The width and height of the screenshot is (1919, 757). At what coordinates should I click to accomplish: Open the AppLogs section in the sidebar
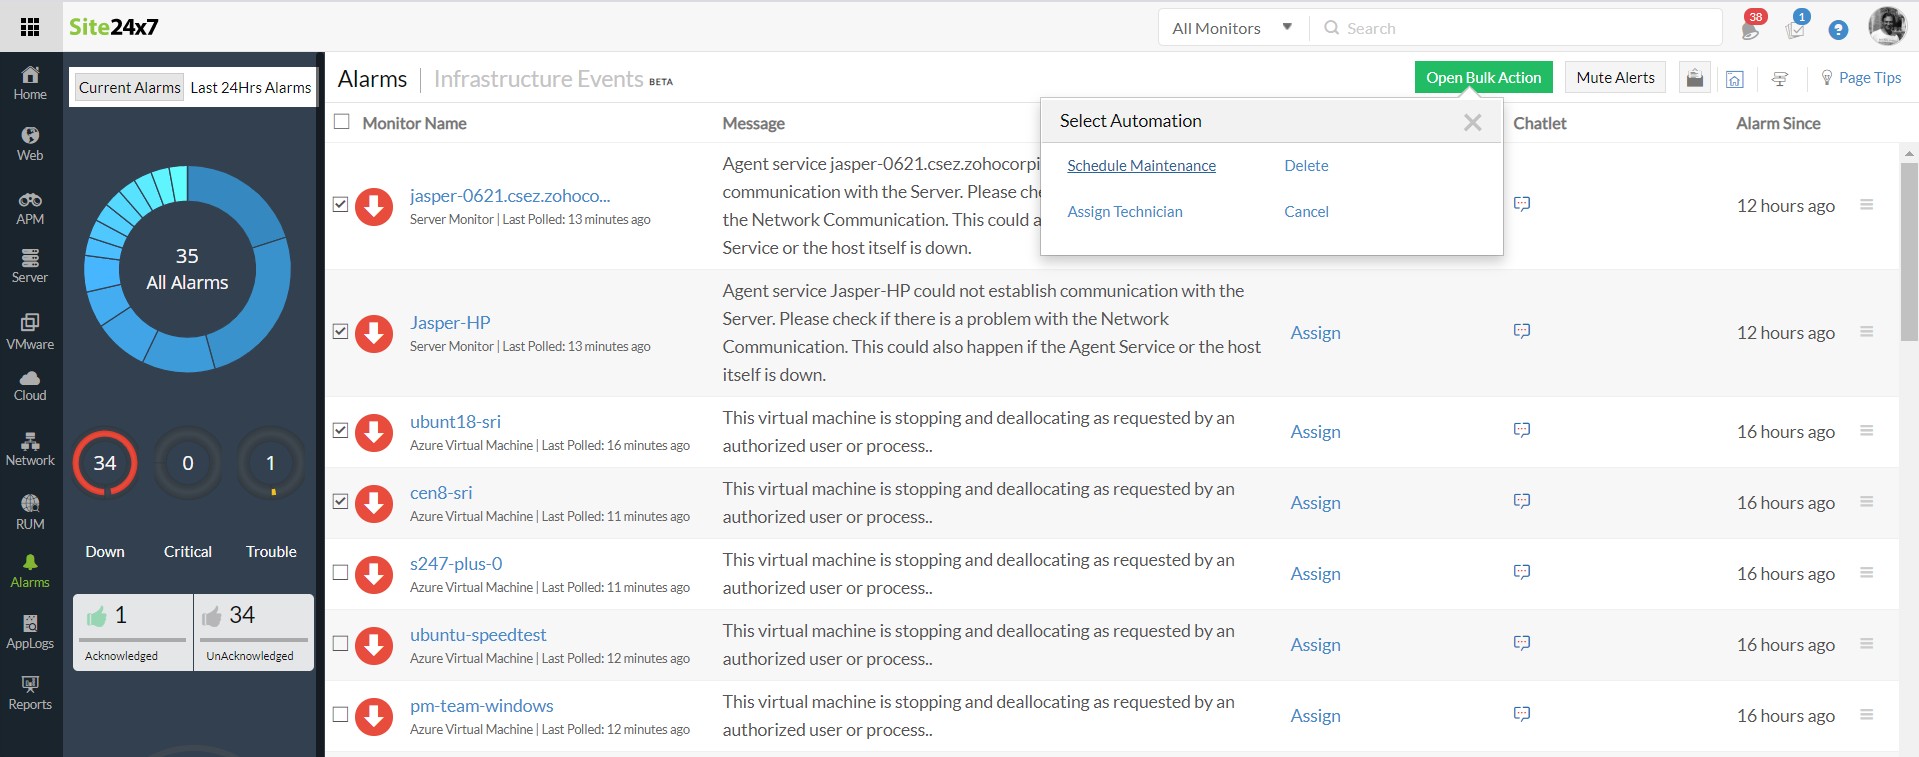point(30,633)
